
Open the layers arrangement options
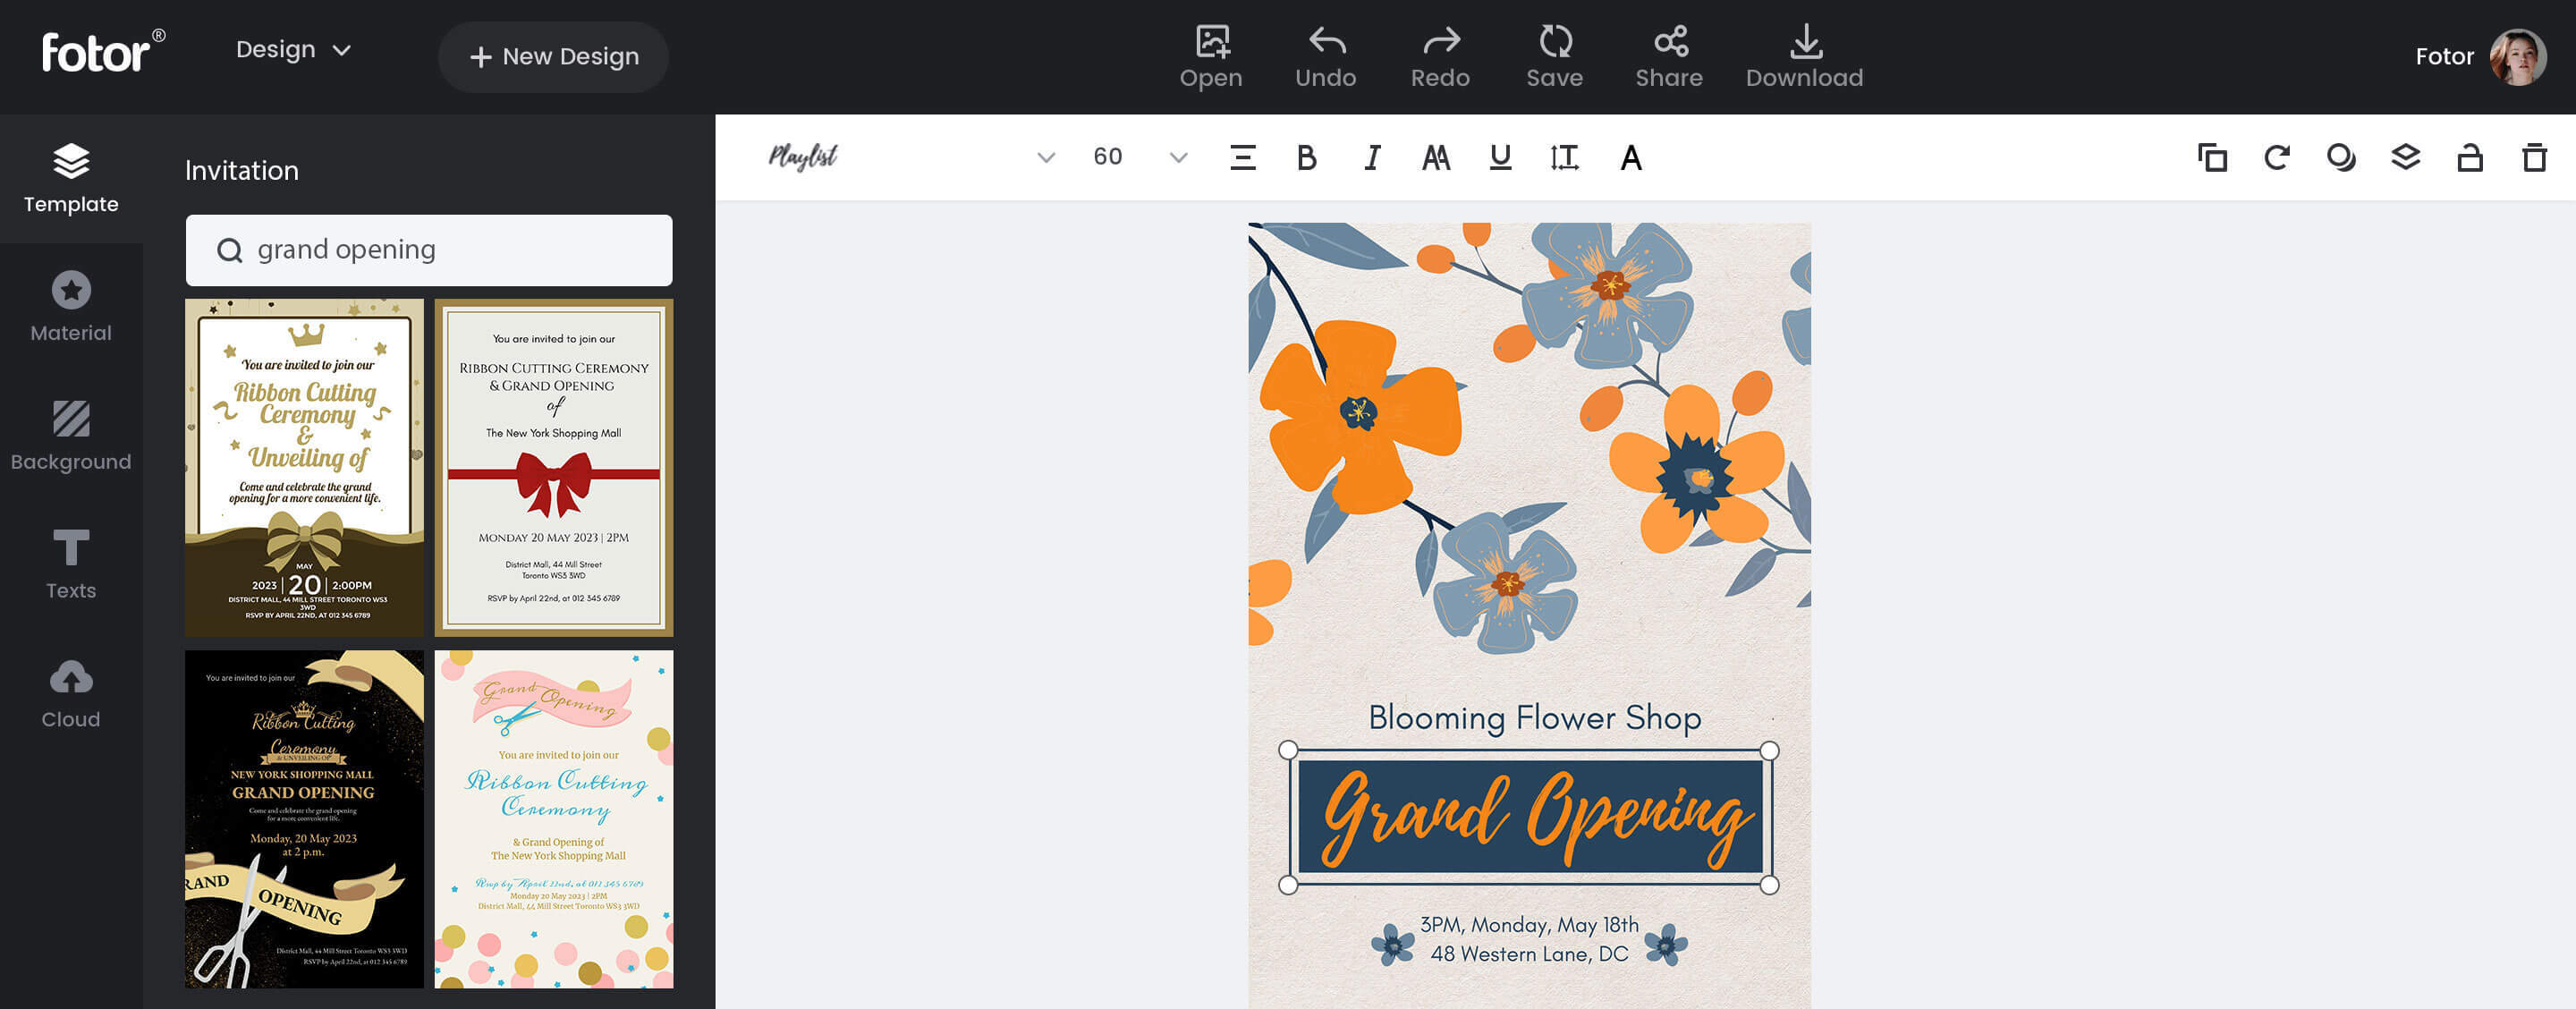click(2404, 157)
